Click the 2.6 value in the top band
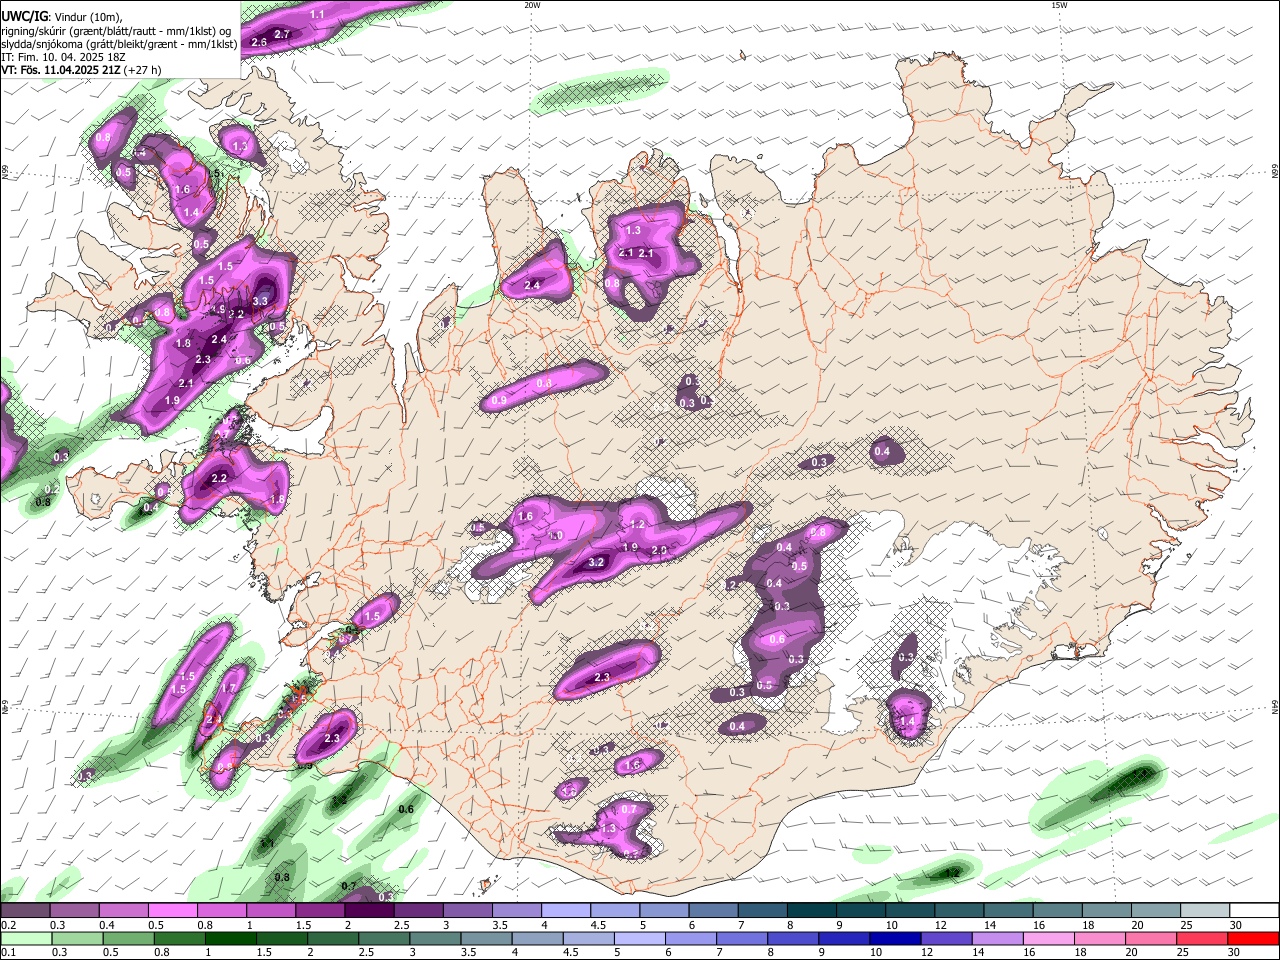Screen dimensions: 1280x960 tap(259, 42)
